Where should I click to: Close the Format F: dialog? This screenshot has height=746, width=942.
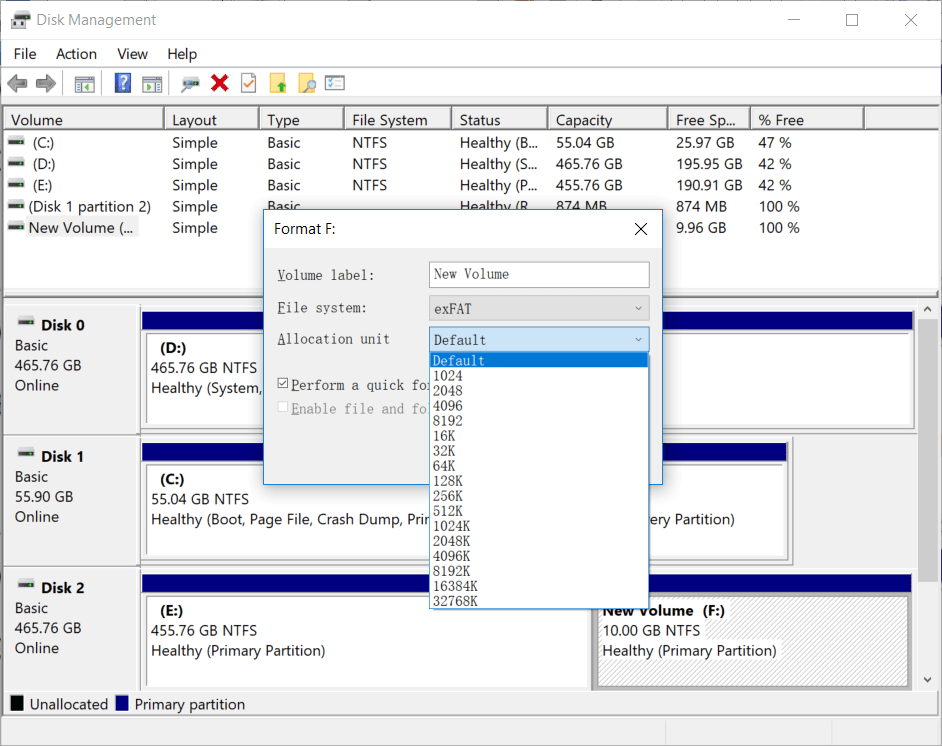click(x=641, y=229)
